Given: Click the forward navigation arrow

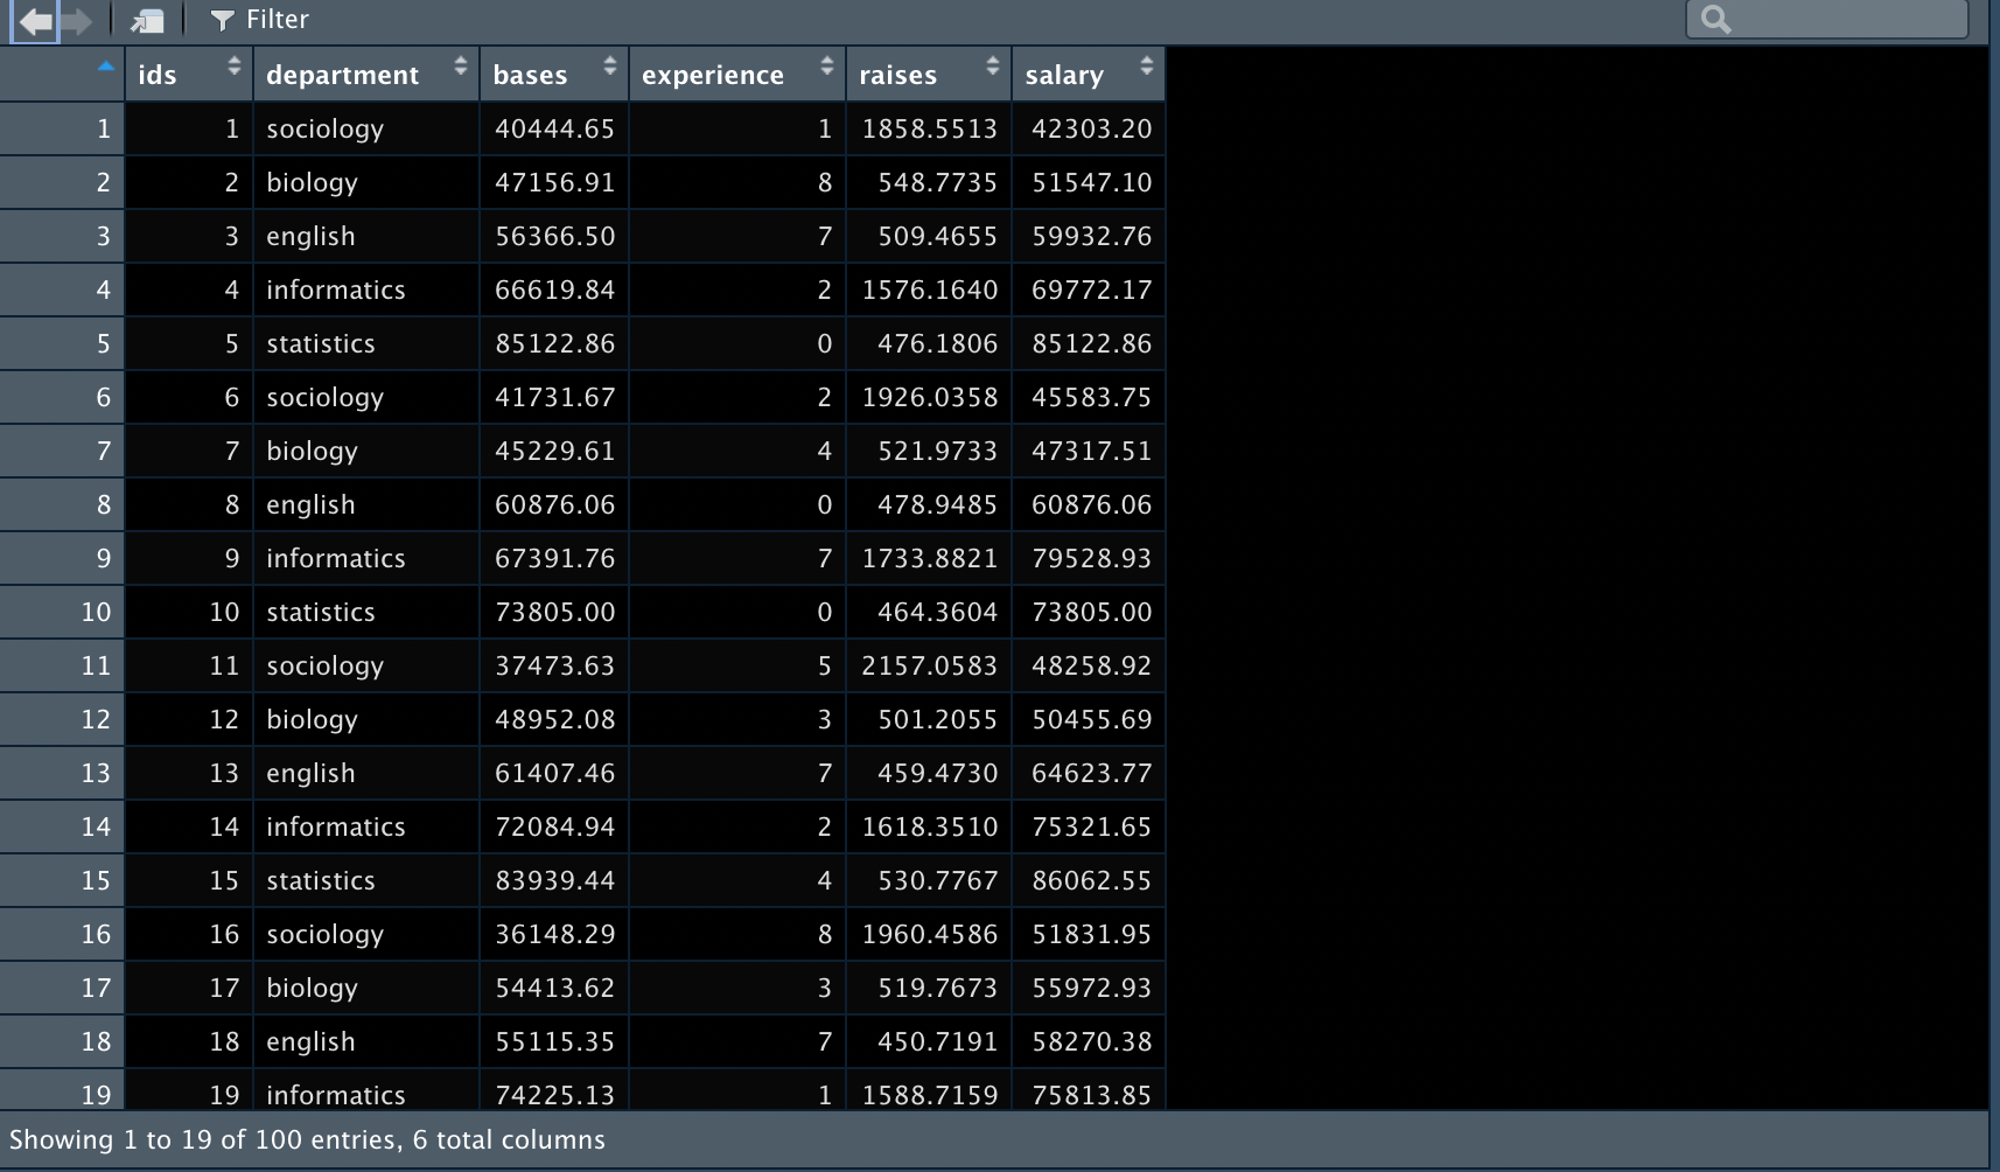Looking at the screenshot, I should [77, 20].
